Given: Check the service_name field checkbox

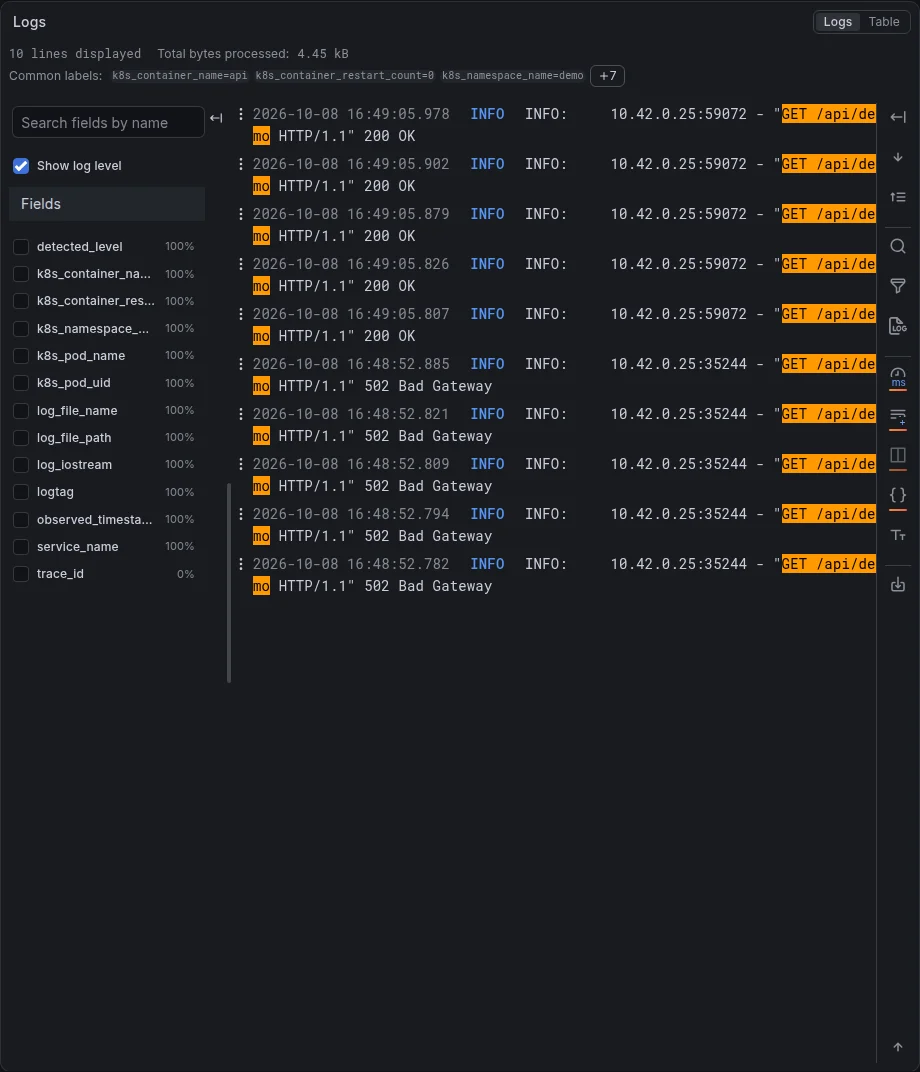Looking at the screenshot, I should (x=21, y=547).
